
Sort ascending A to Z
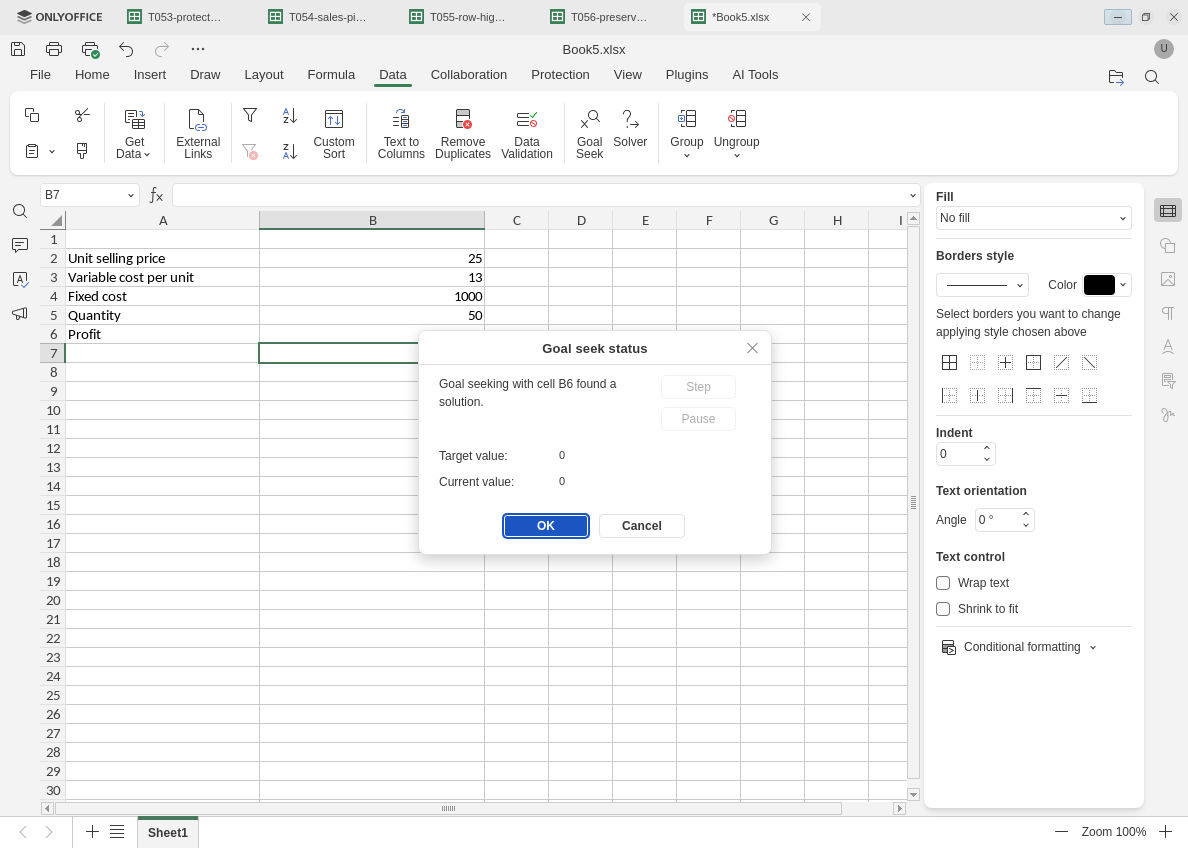point(289,115)
